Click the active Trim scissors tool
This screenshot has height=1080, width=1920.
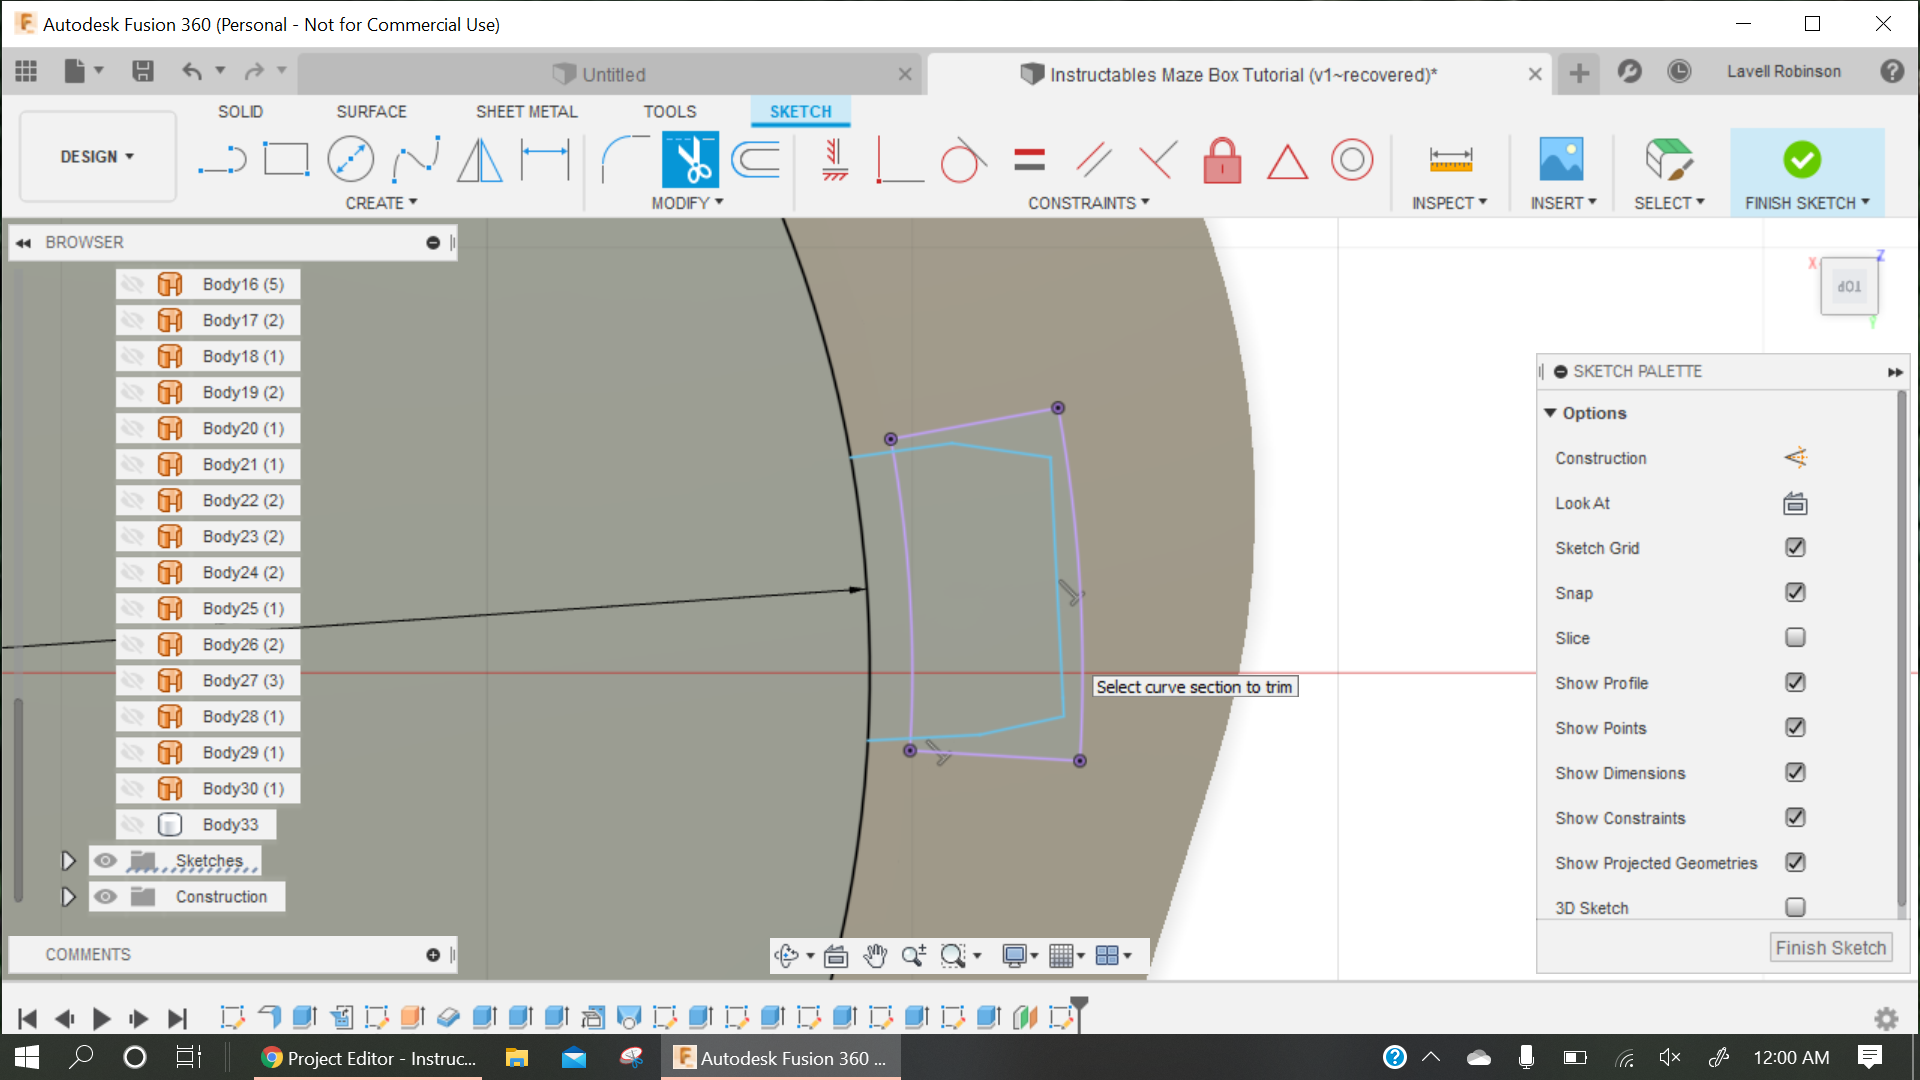pos(690,159)
